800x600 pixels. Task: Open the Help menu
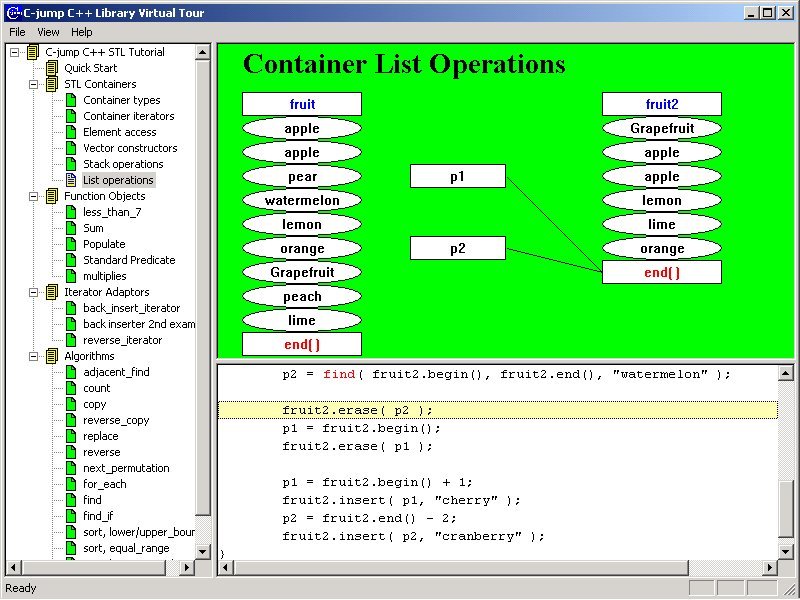click(x=81, y=32)
